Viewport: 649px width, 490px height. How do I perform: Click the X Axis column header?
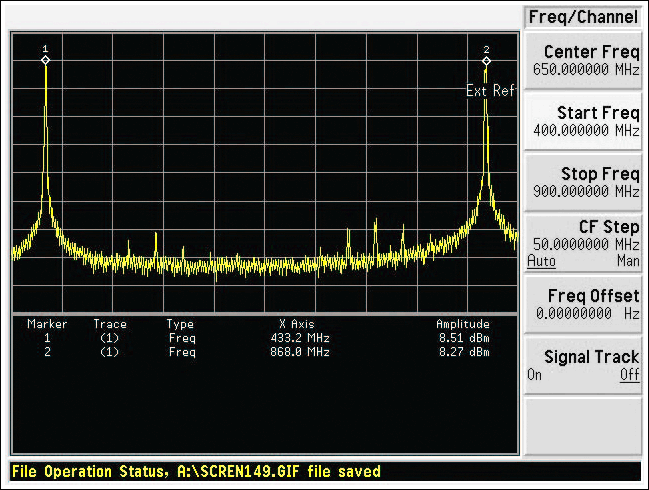[297, 324]
